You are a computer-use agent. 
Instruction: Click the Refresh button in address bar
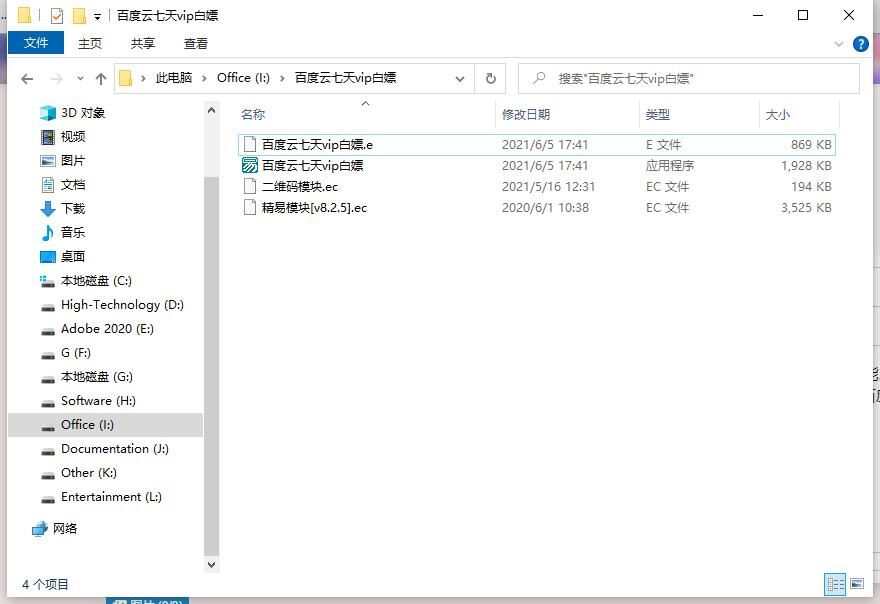[x=490, y=78]
